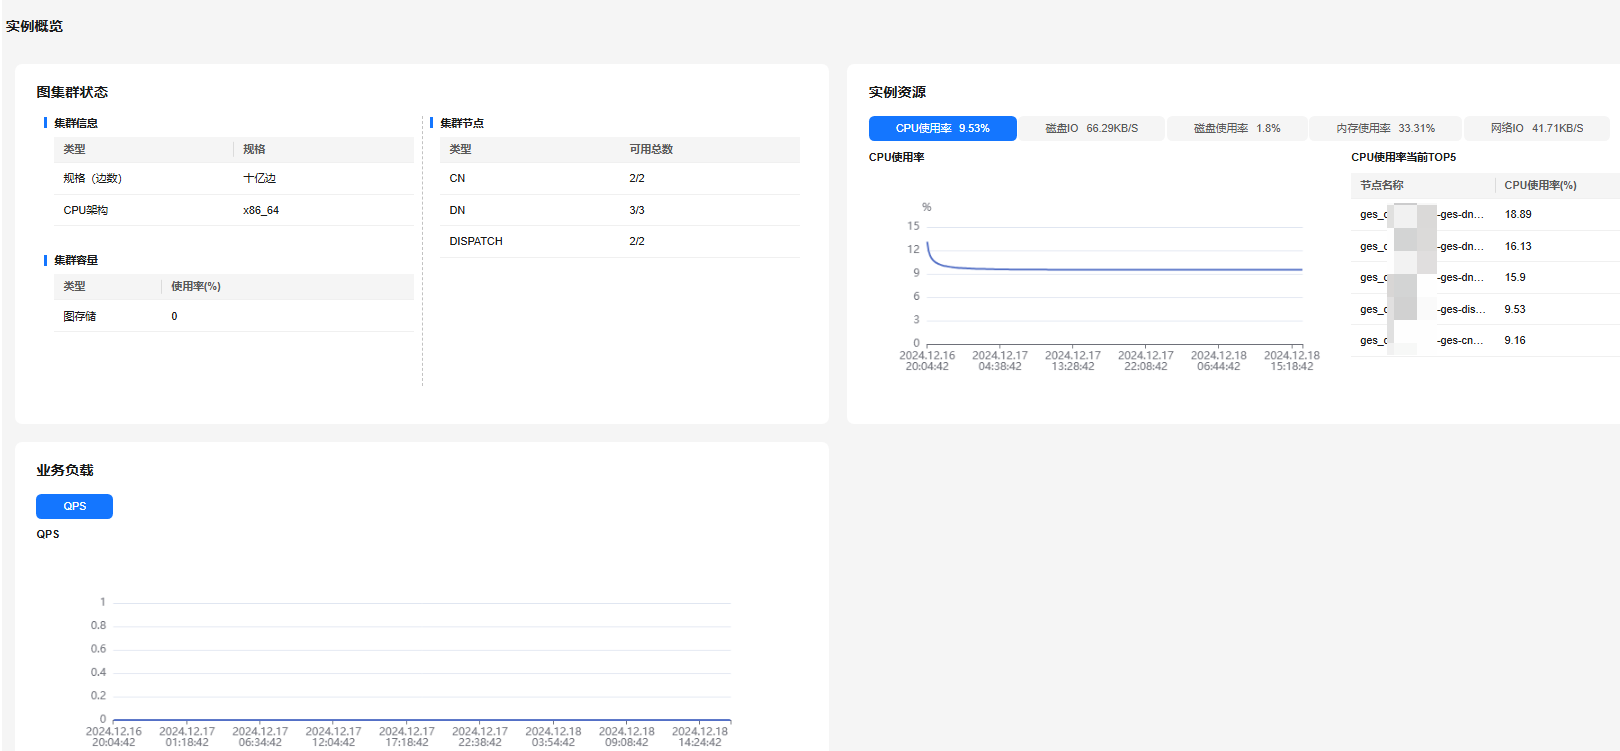Click the 集群信息 section label
This screenshot has height=751, width=1620.
[76, 123]
